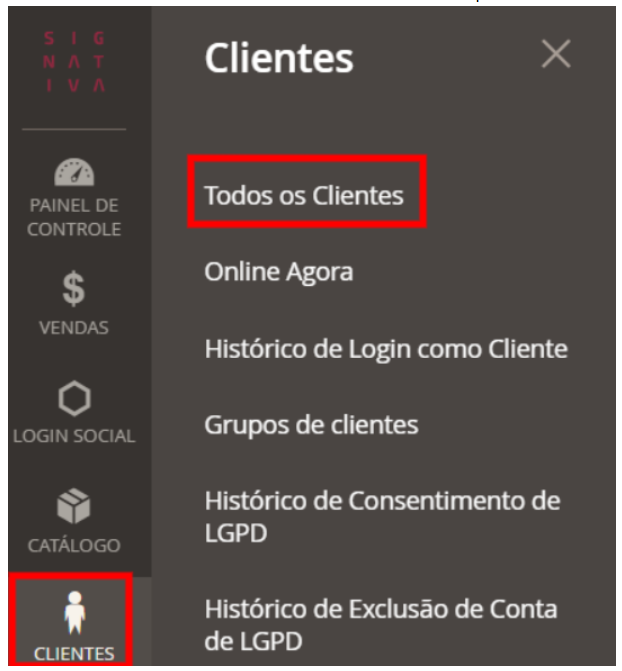Open Painel de Controle via the gauge icon
622x671 pixels.
(x=74, y=172)
